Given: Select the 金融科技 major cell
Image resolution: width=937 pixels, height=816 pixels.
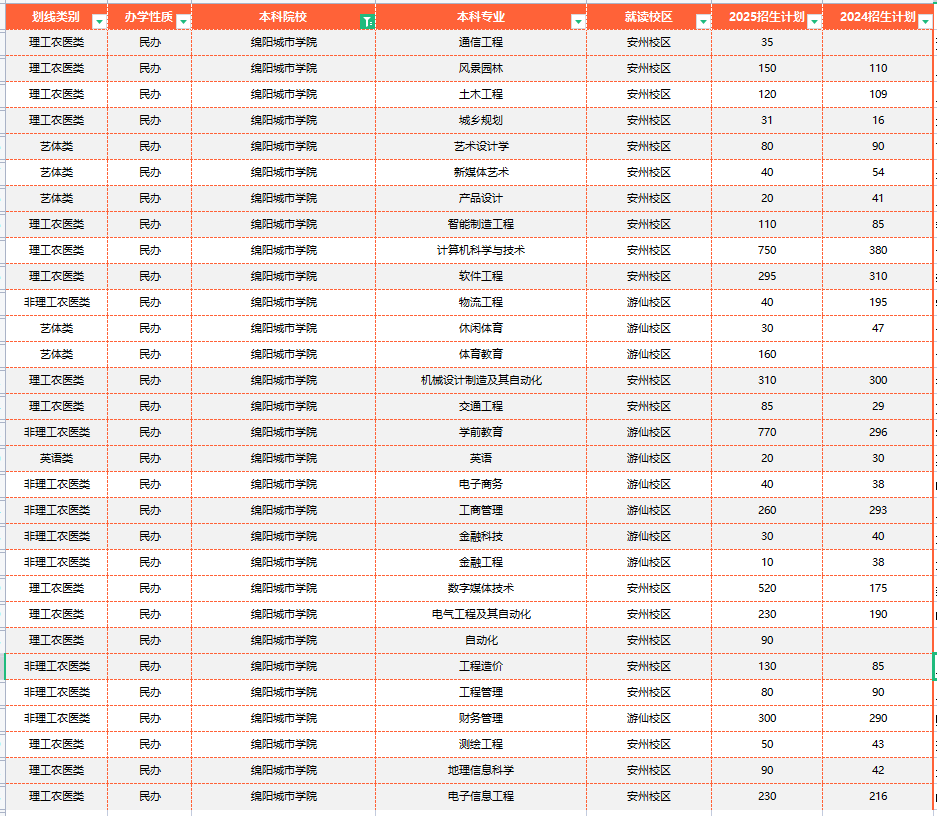Looking at the screenshot, I should pyautogui.click(x=481, y=536).
